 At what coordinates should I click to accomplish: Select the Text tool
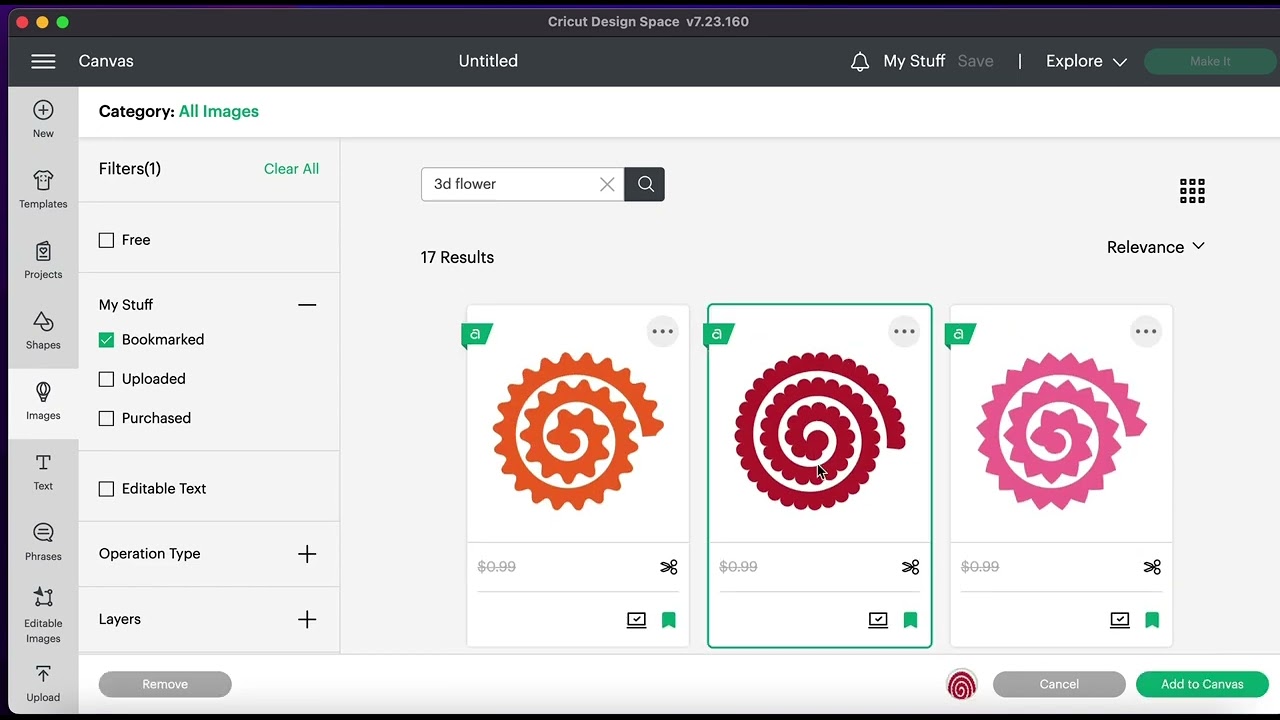point(43,472)
